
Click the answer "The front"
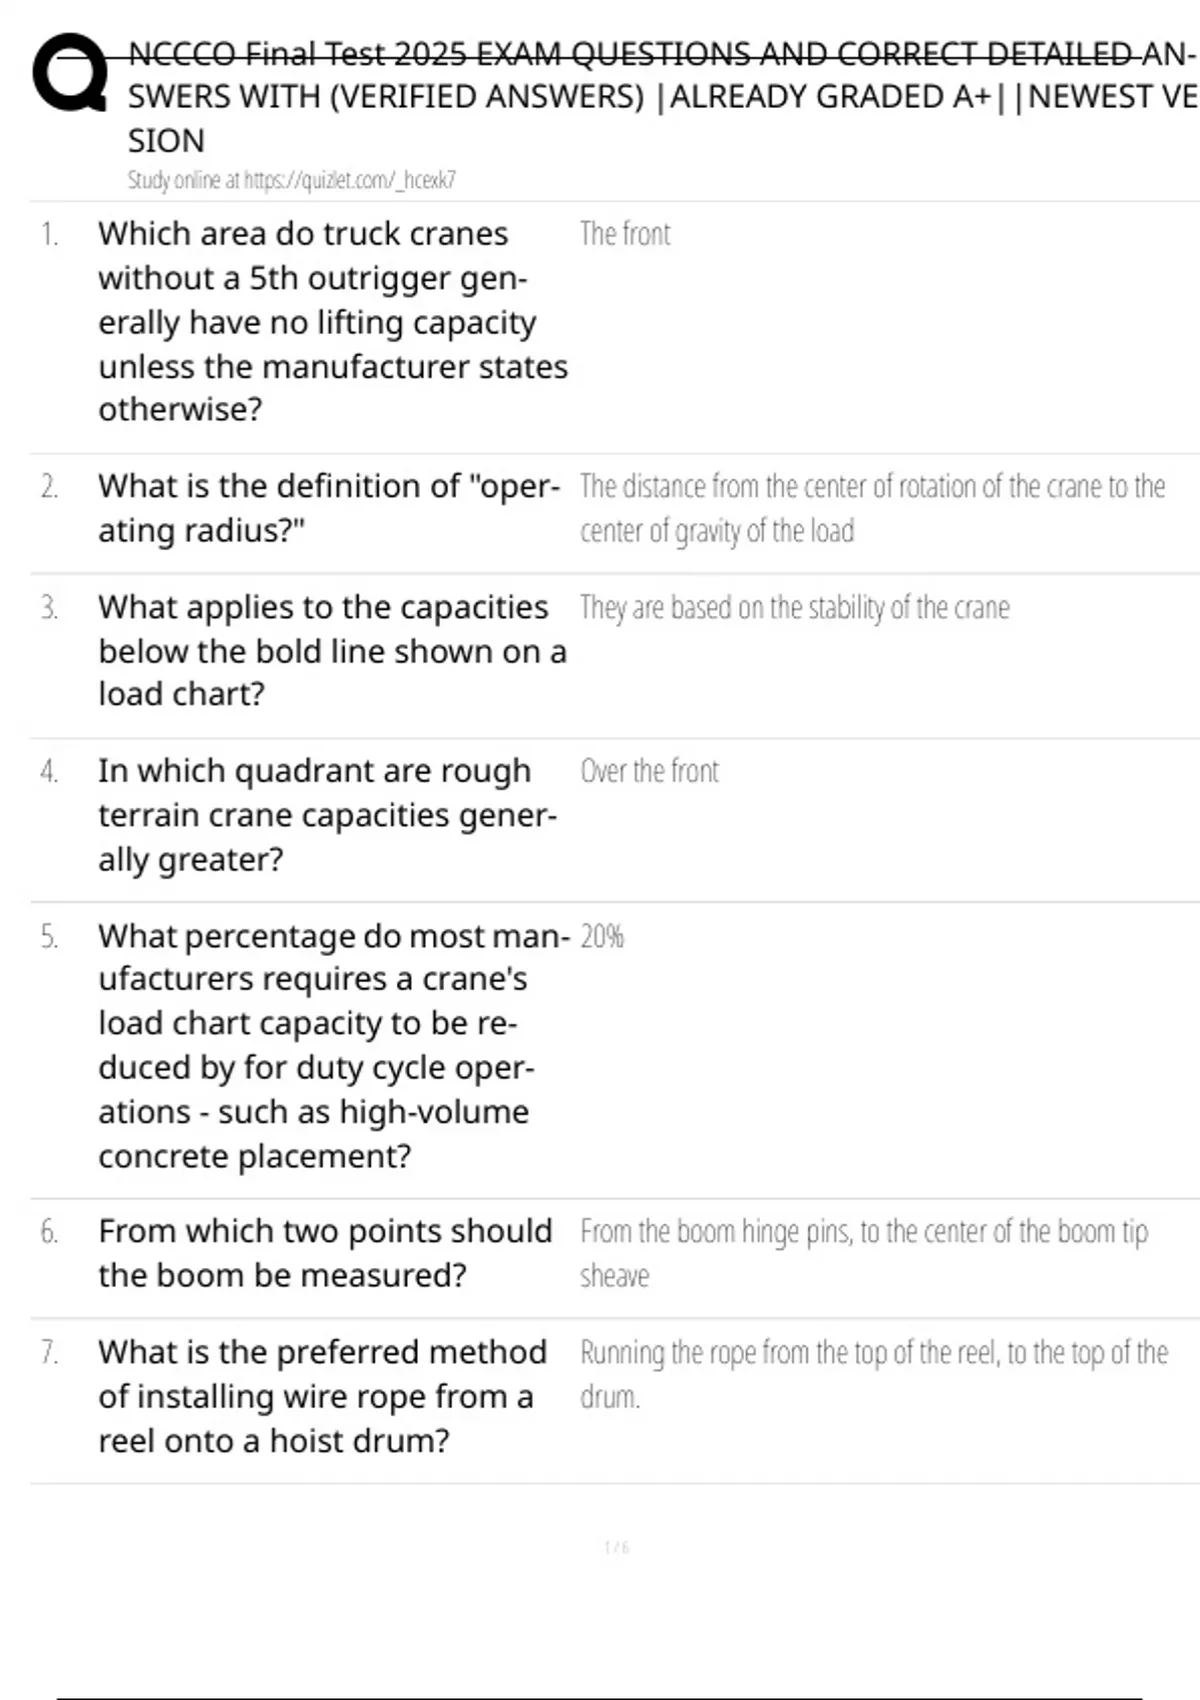(625, 235)
